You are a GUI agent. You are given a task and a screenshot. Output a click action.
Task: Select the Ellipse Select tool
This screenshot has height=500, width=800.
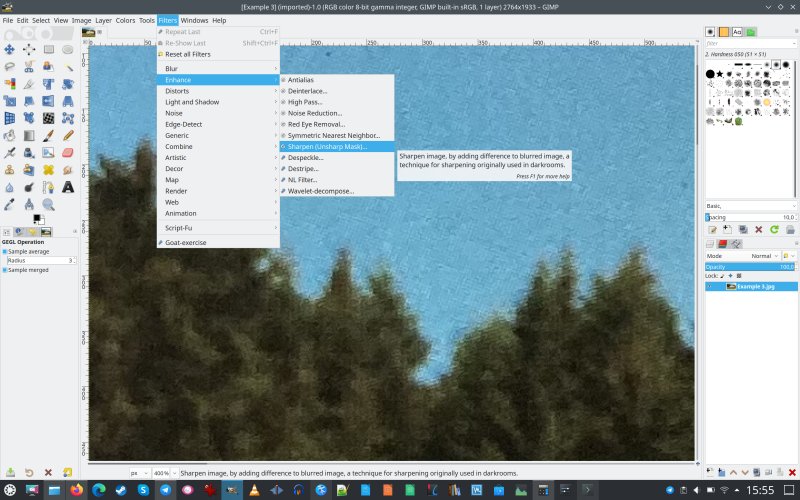click(68, 49)
